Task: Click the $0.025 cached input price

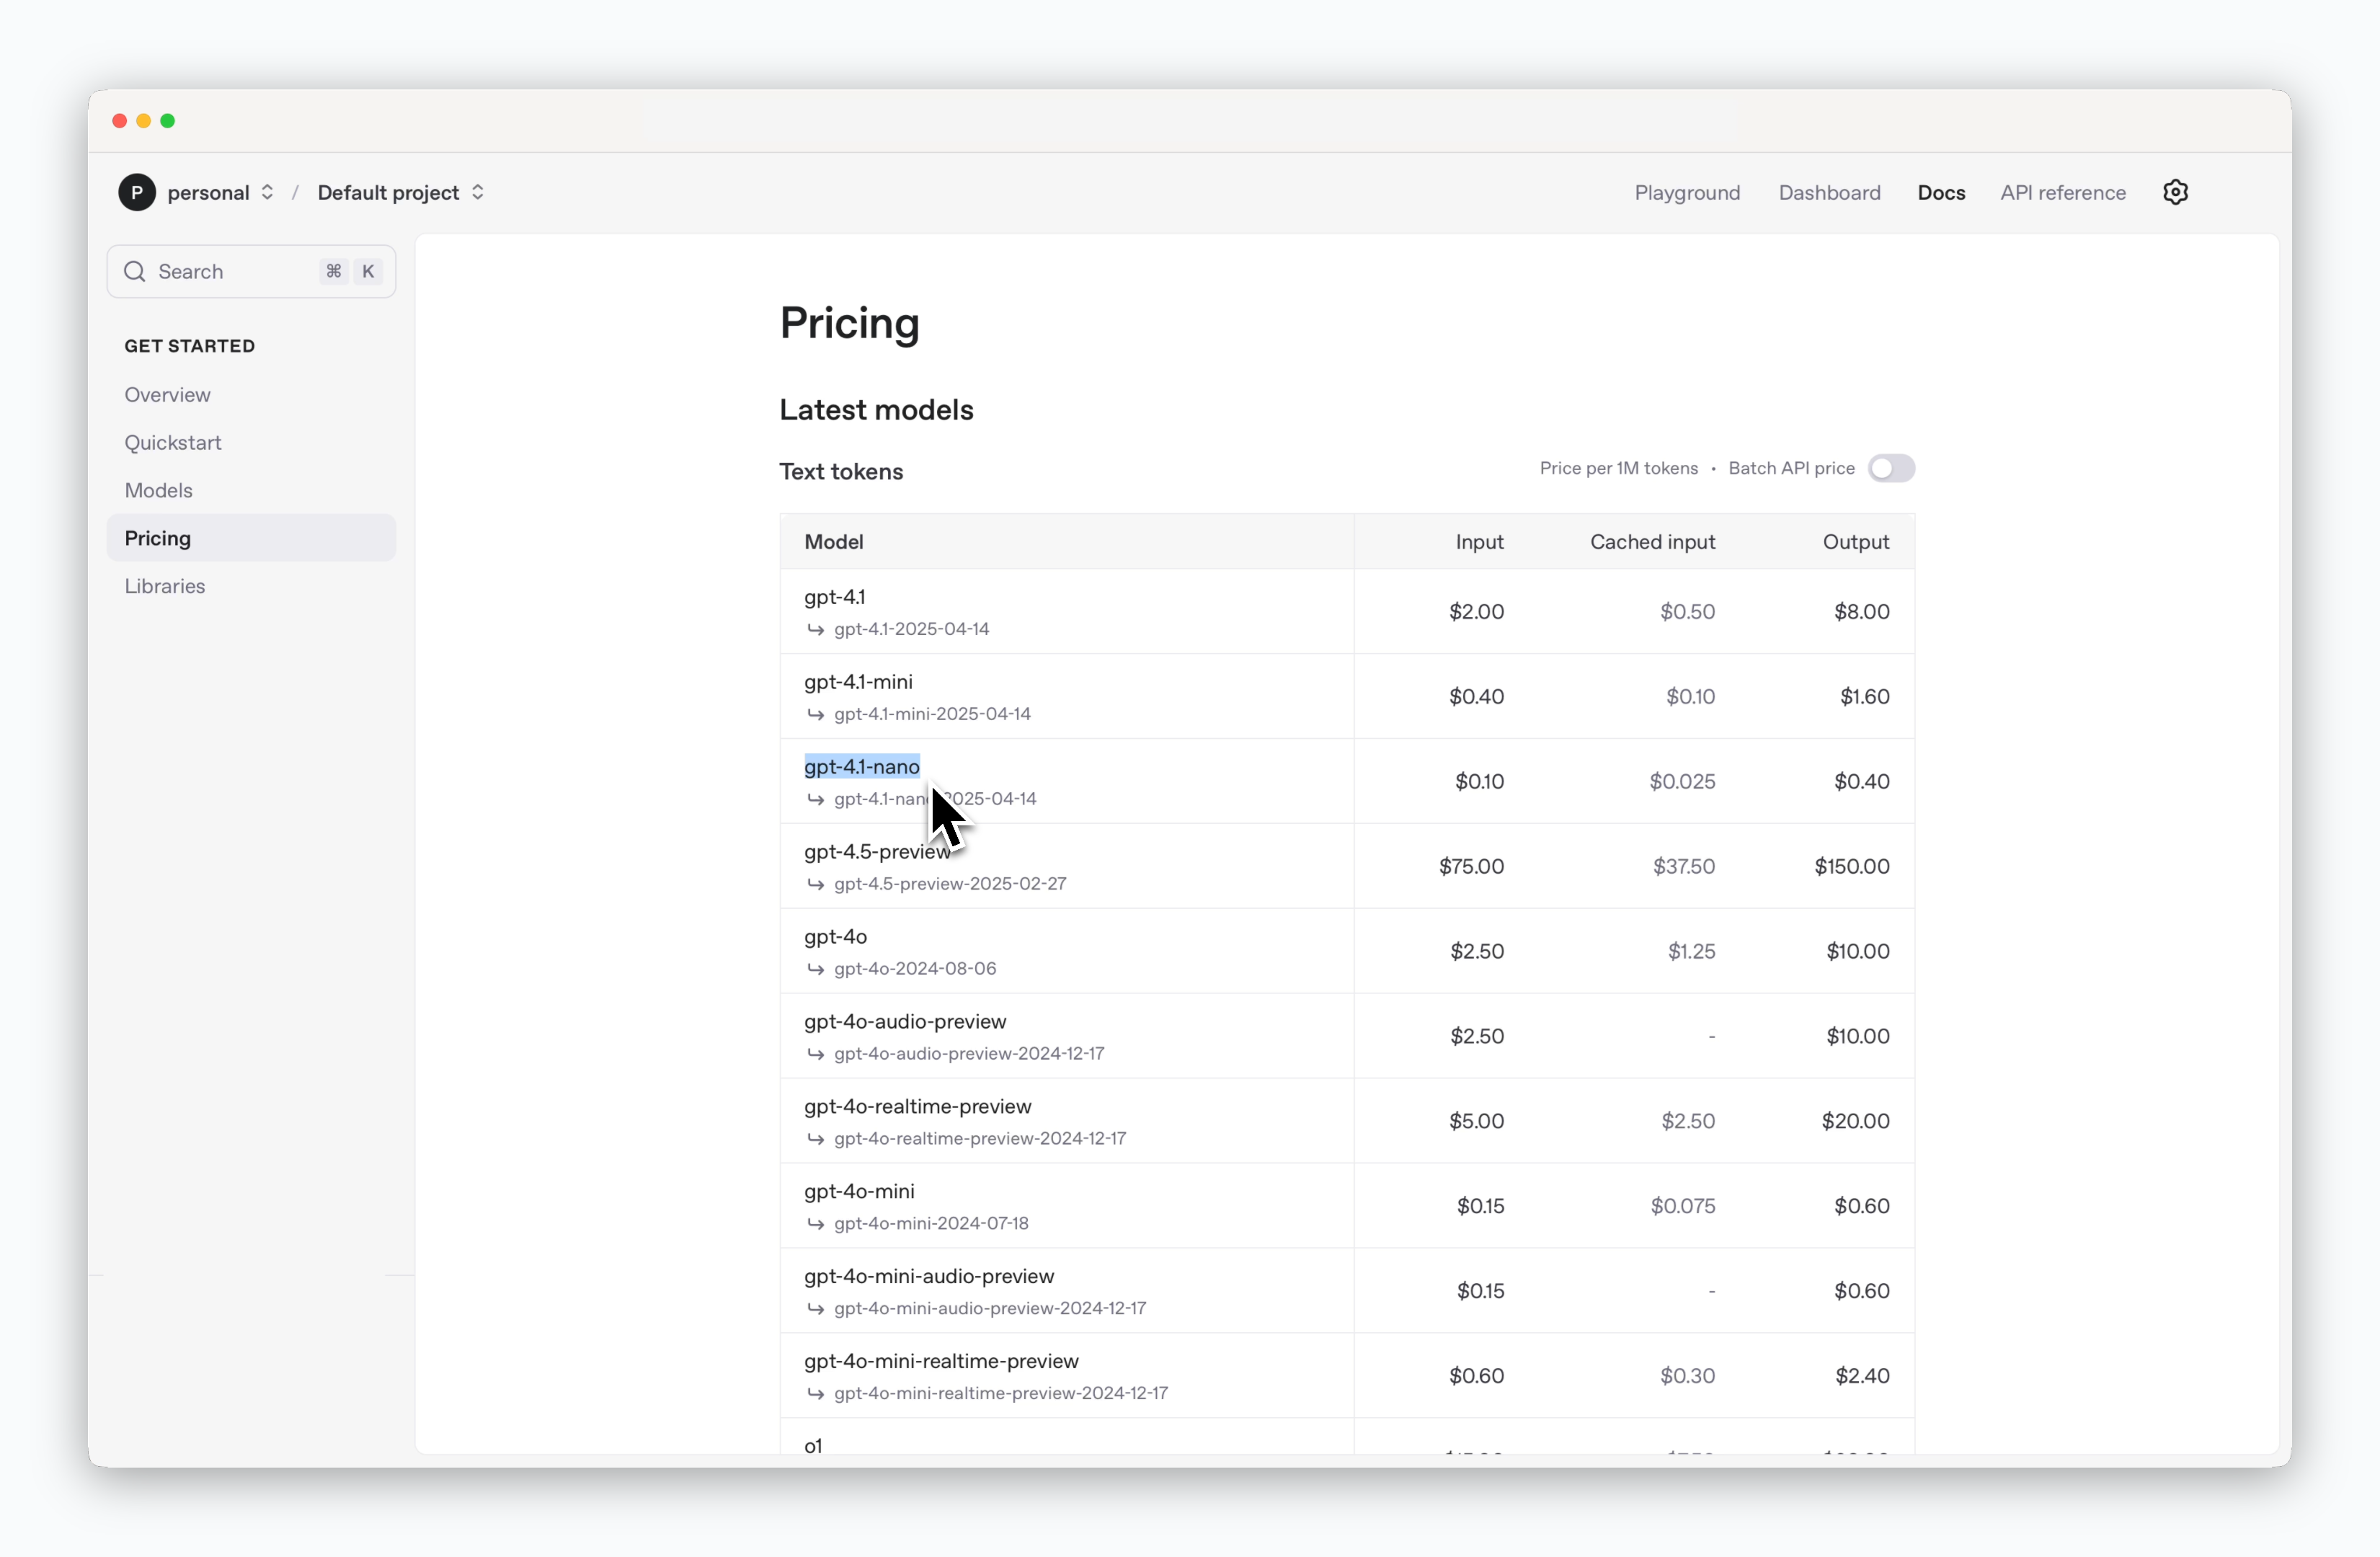Action: coord(1682,782)
